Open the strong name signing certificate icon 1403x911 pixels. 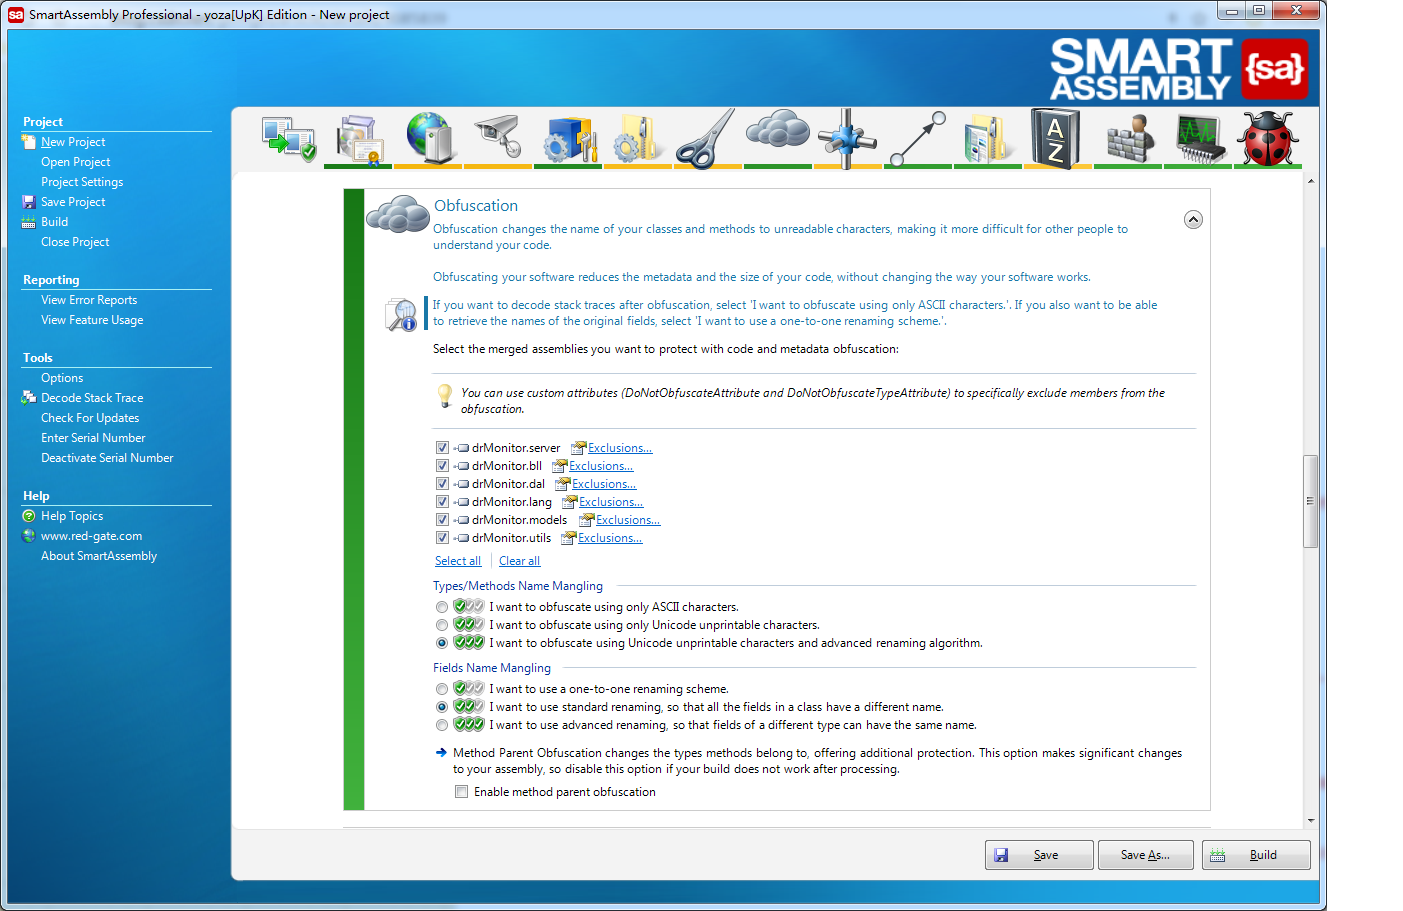[360, 139]
